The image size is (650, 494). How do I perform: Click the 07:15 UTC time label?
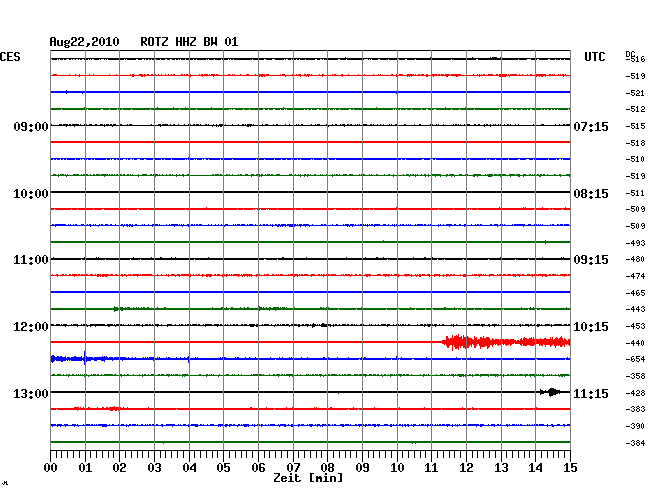[591, 126]
